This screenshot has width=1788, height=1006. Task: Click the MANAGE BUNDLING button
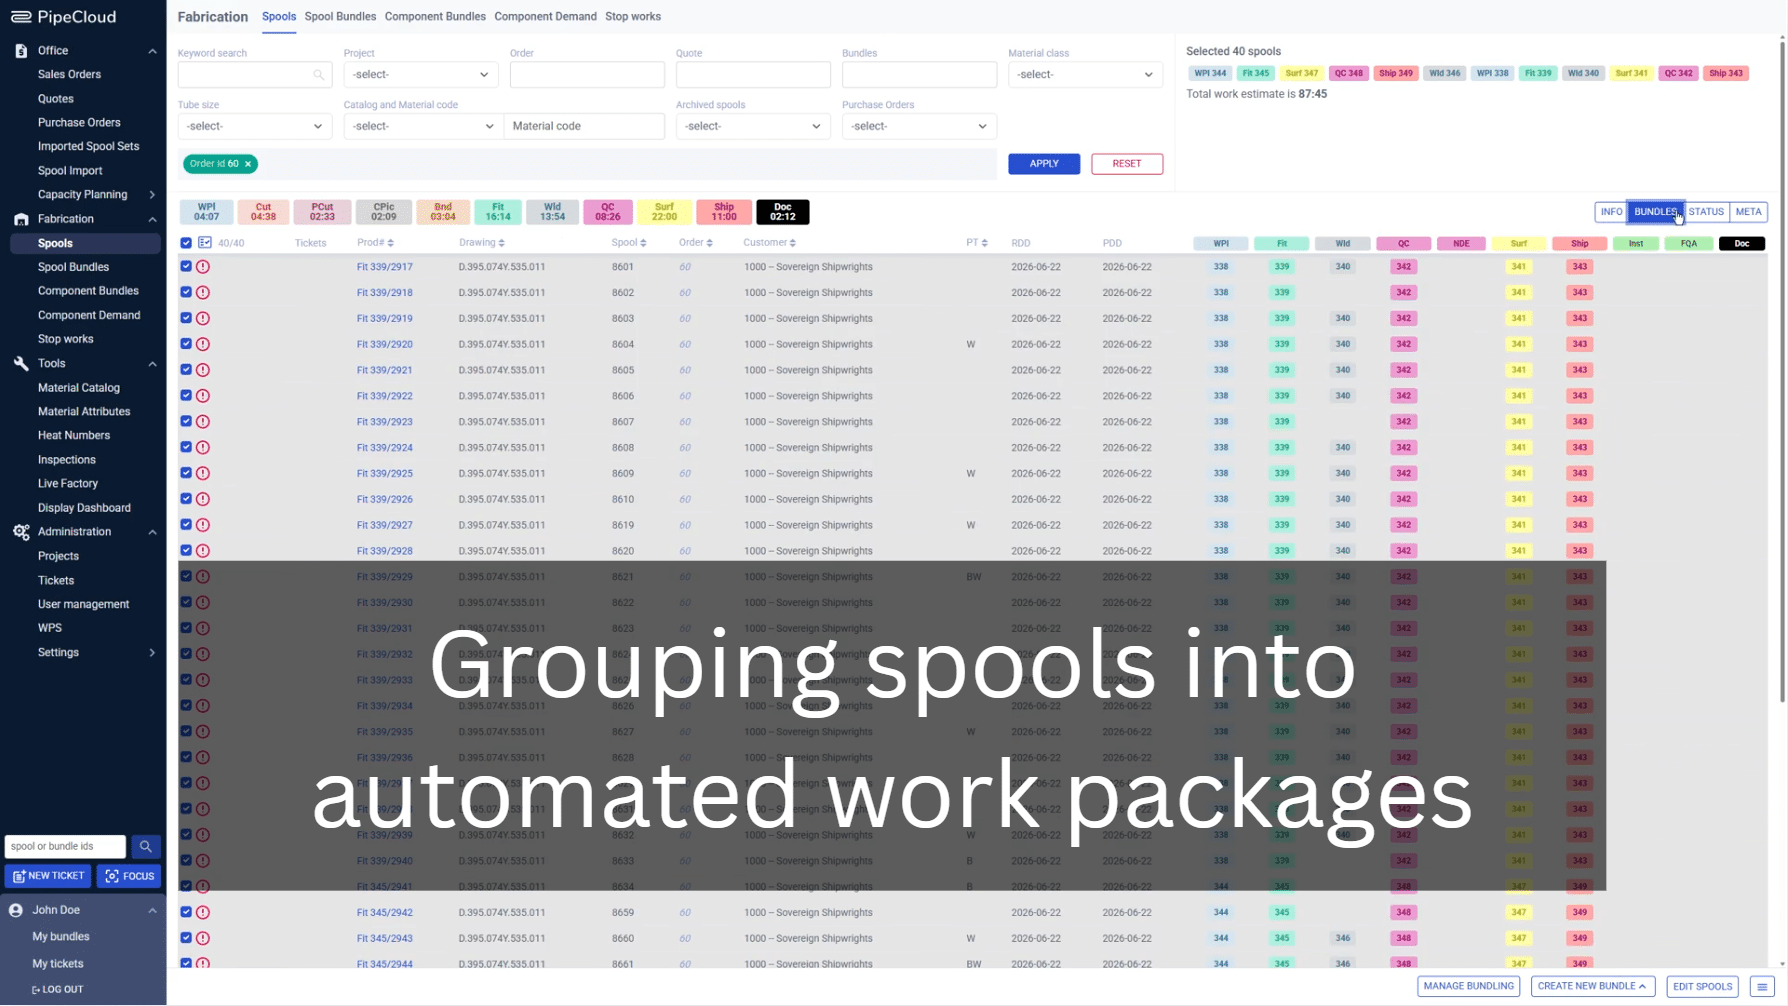(x=1468, y=986)
